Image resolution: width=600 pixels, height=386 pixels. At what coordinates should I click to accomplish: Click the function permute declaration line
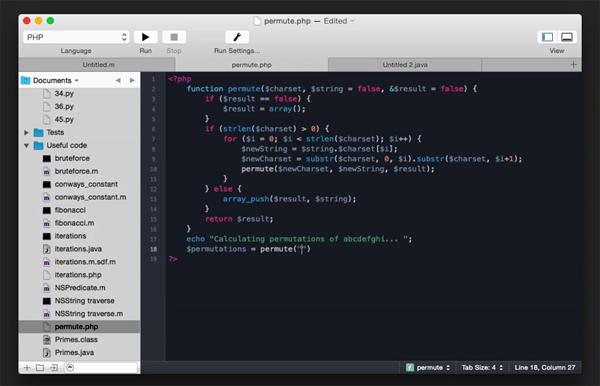point(331,89)
